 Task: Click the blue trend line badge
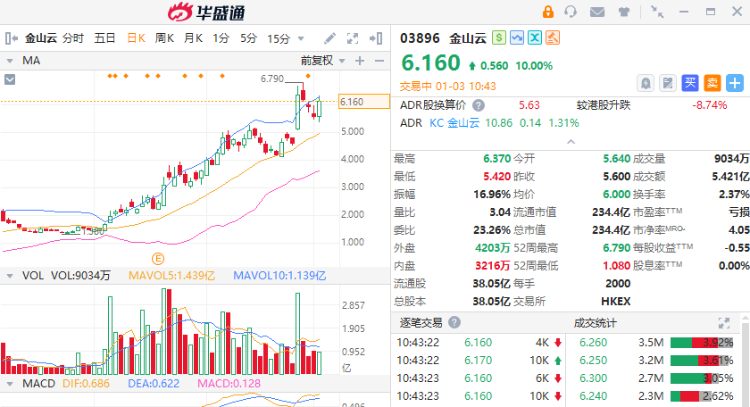coord(517,37)
